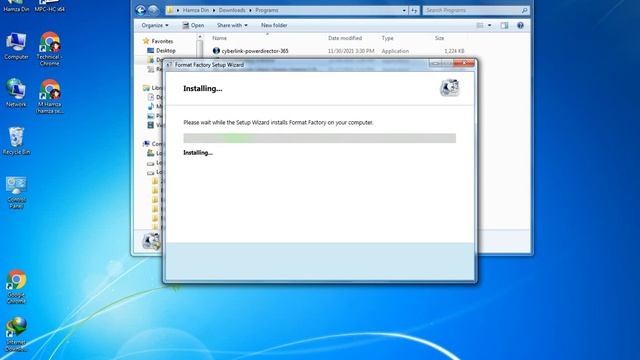640x360 pixels.
Task: Click Explorer forward navigation arrow
Action: [153, 10]
